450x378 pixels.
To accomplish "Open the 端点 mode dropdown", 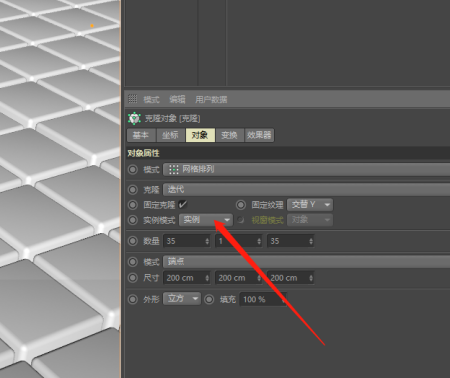I will (306, 262).
